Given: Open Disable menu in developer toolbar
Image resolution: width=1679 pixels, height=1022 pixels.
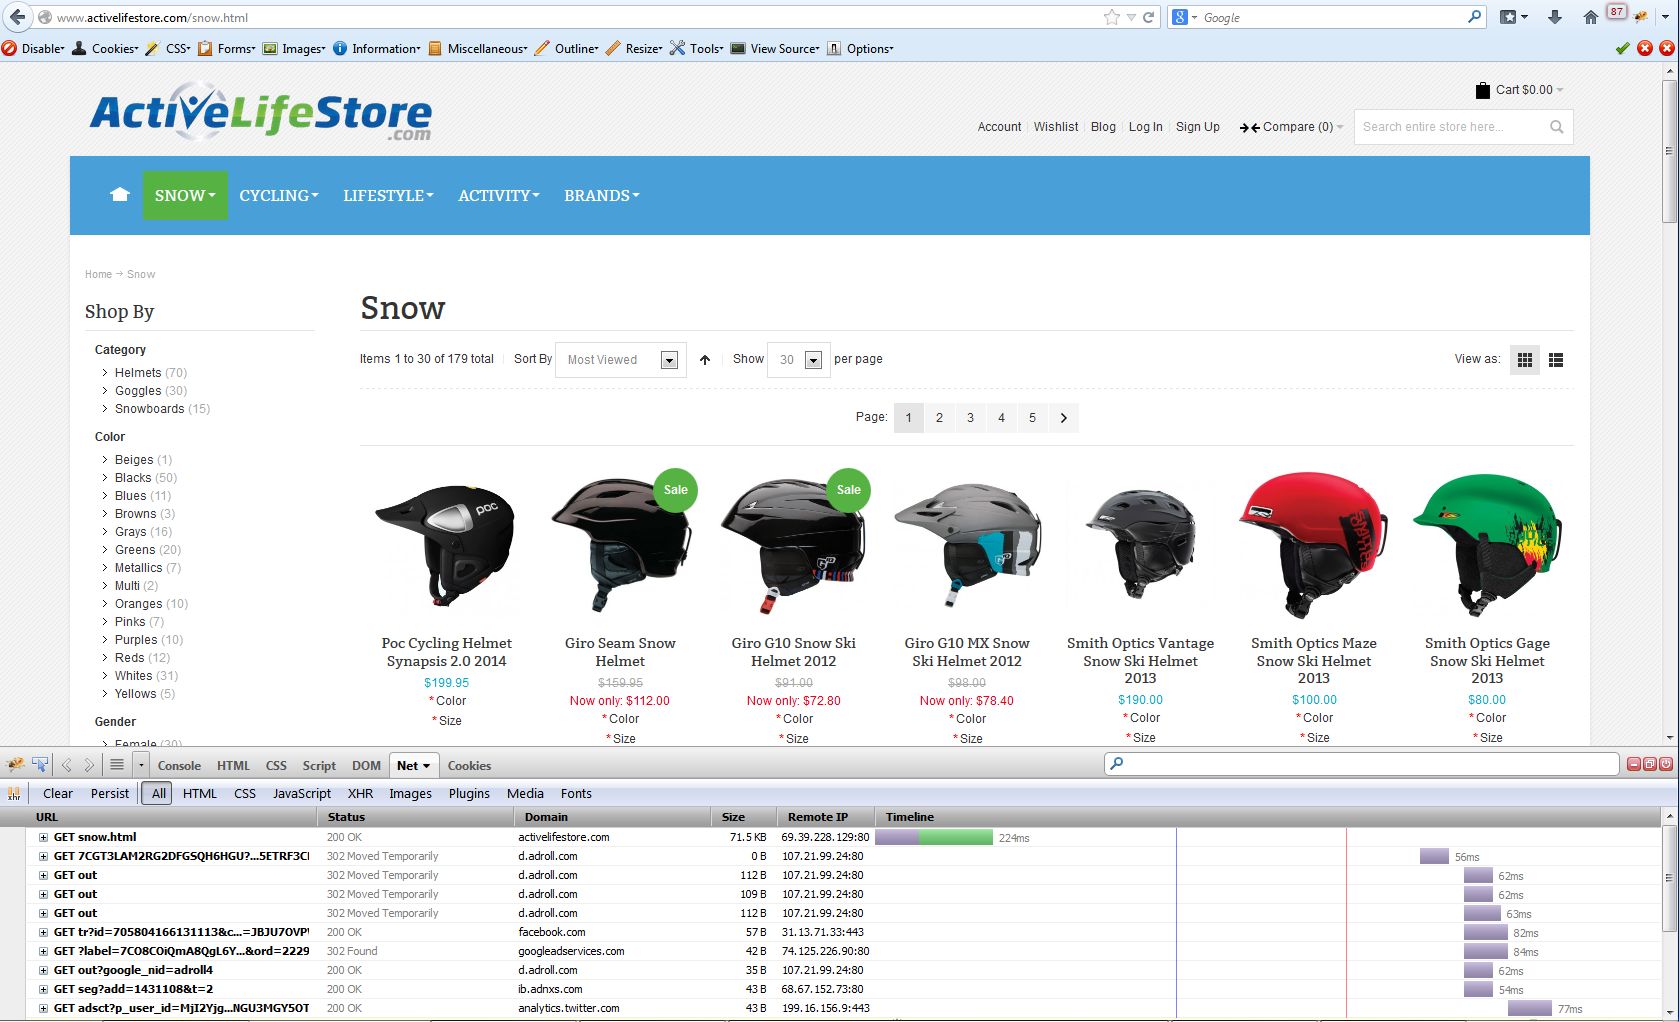Looking at the screenshot, I should tap(34, 48).
